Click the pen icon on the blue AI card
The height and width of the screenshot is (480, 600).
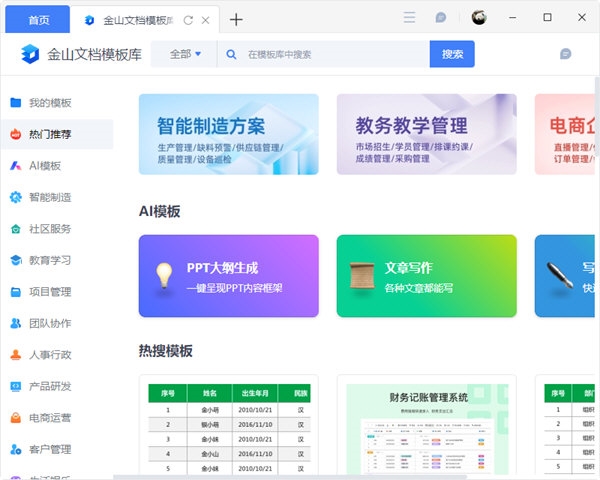pos(559,276)
